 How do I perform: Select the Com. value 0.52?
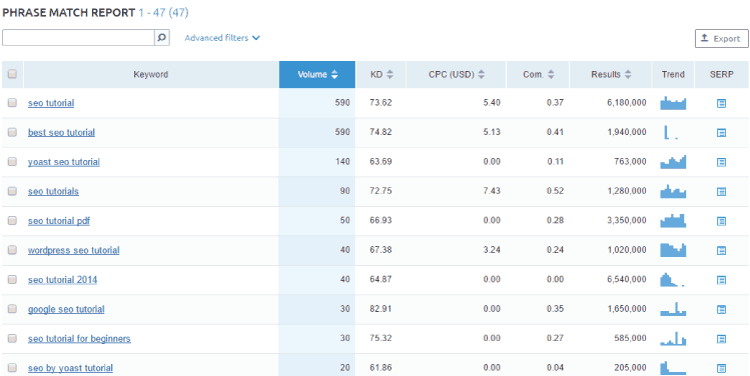[x=555, y=191]
